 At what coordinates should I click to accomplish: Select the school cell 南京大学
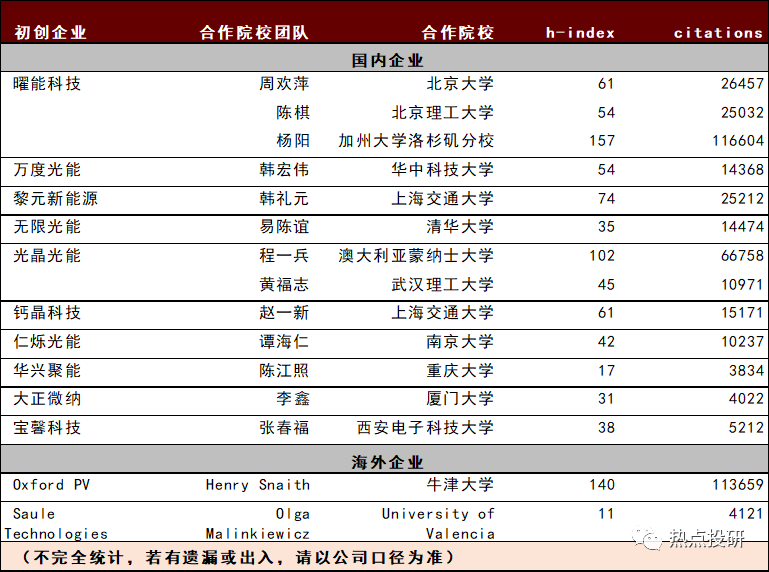tap(460, 341)
